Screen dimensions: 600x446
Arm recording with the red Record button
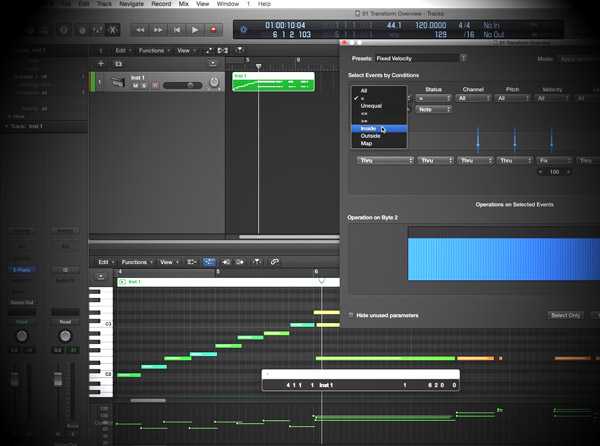coord(214,29)
